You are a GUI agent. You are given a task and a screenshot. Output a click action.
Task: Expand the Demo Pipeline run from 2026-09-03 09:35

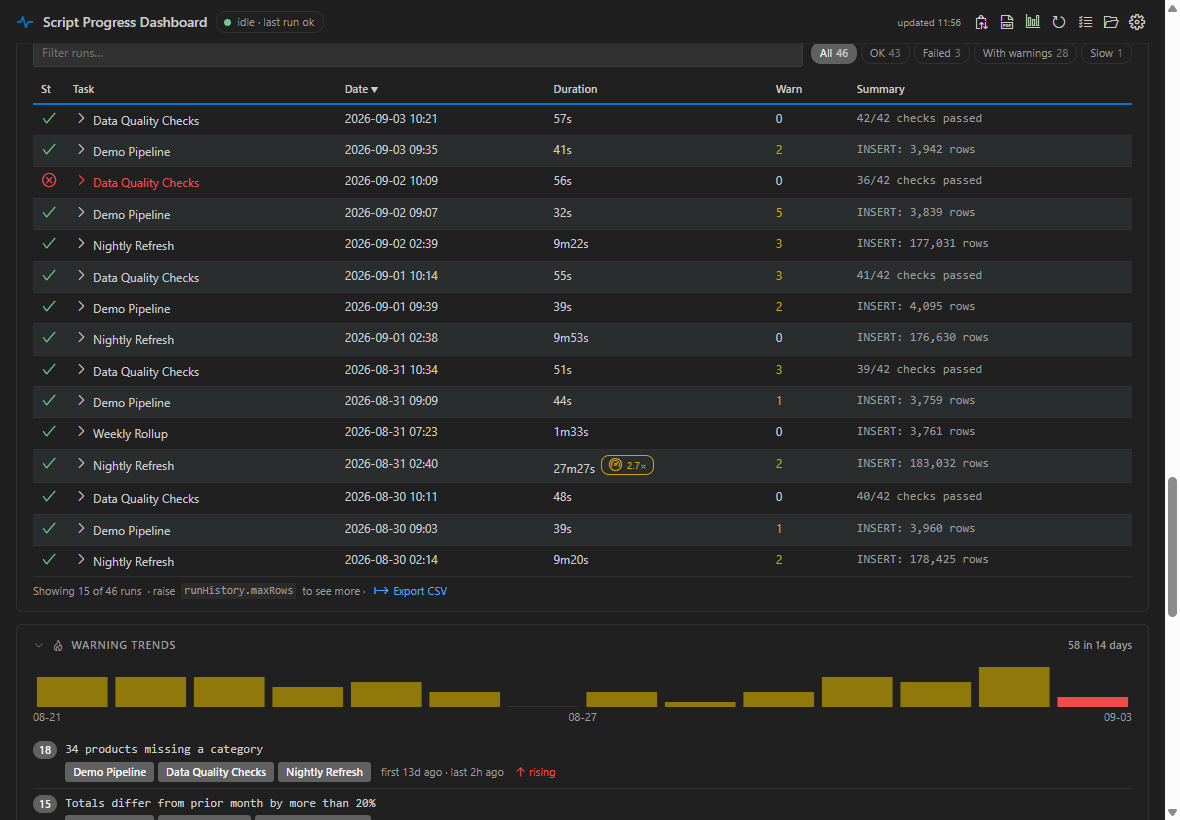[81, 150]
